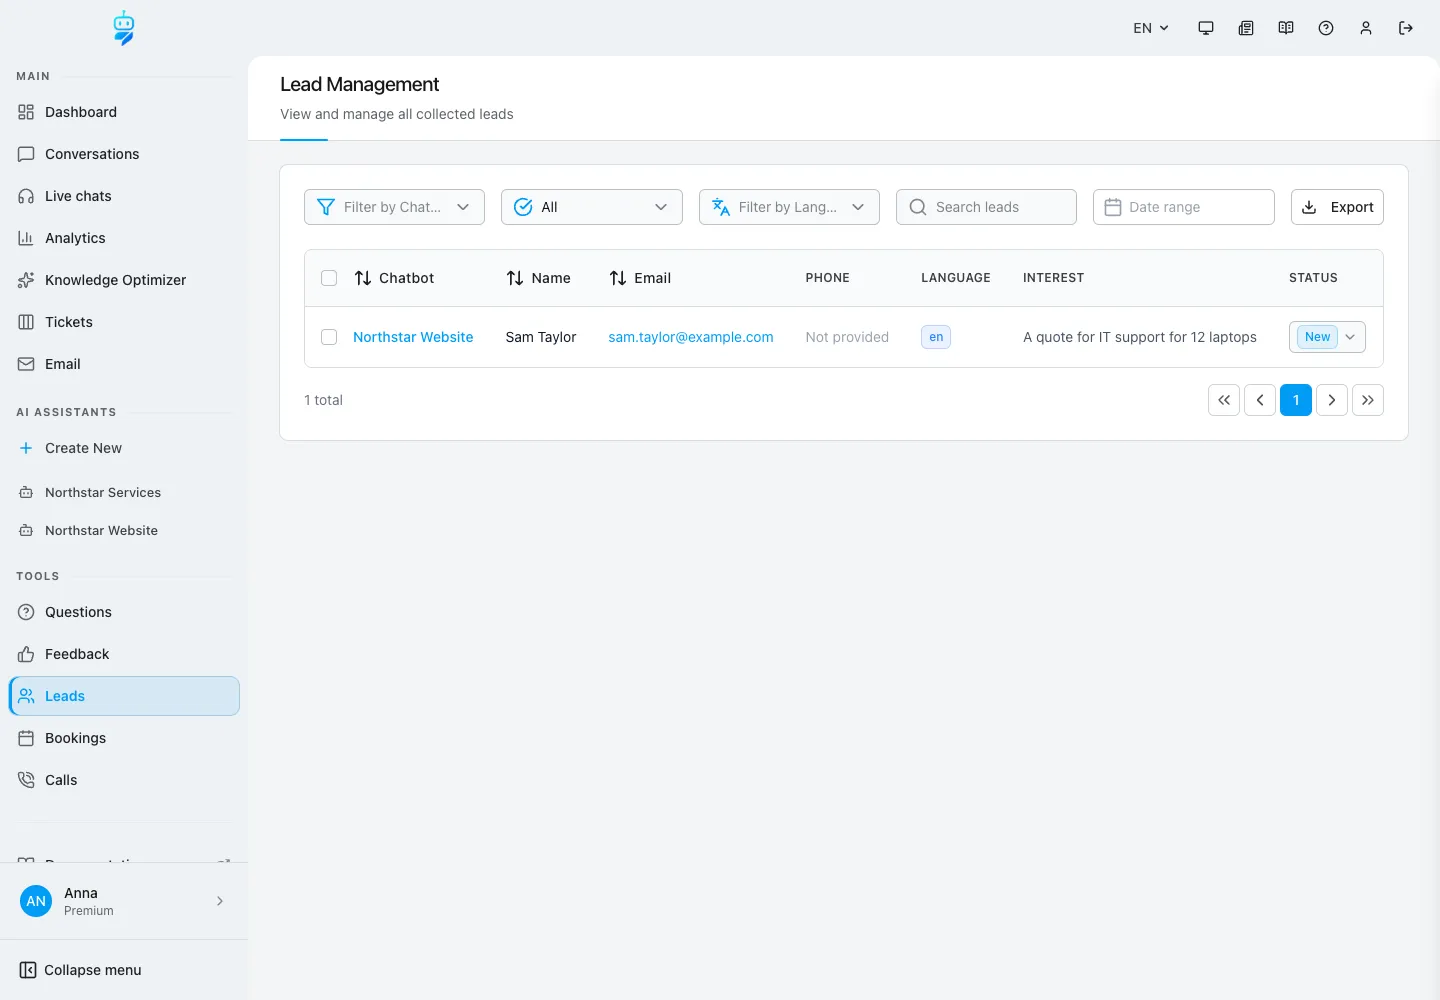Open the All status filter dropdown
The width and height of the screenshot is (1440, 1000).
tap(592, 207)
